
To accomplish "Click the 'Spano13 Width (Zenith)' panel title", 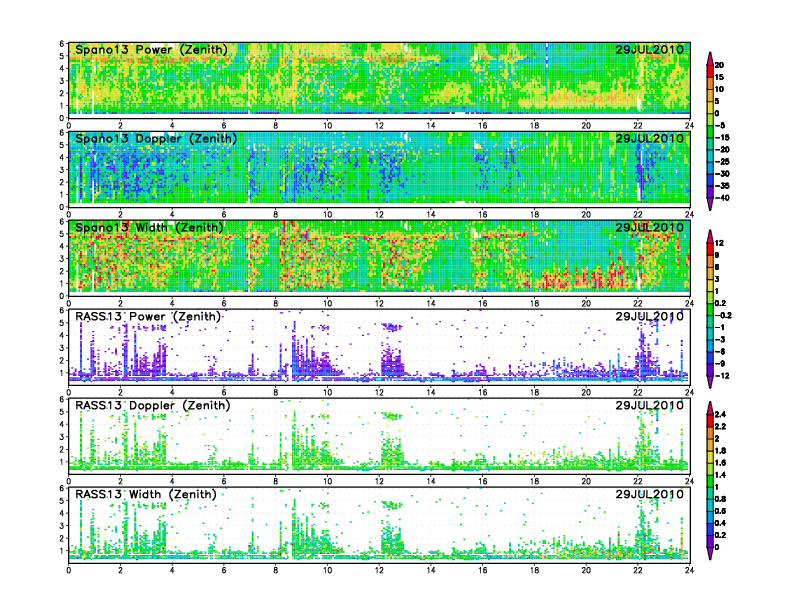I will pyautogui.click(x=150, y=228).
